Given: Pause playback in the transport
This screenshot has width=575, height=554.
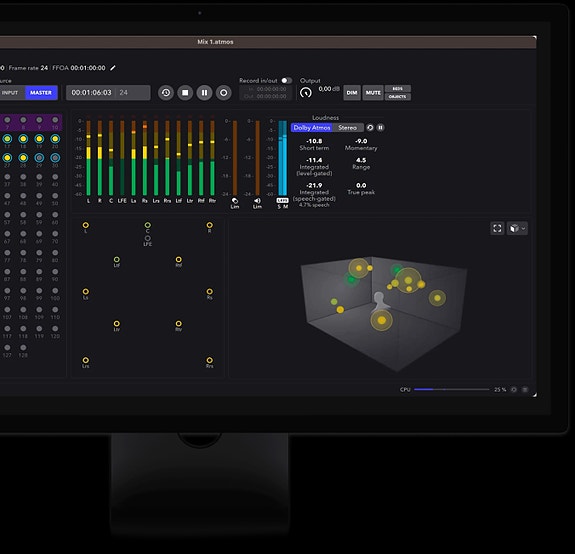Looking at the screenshot, I should click(x=204, y=93).
